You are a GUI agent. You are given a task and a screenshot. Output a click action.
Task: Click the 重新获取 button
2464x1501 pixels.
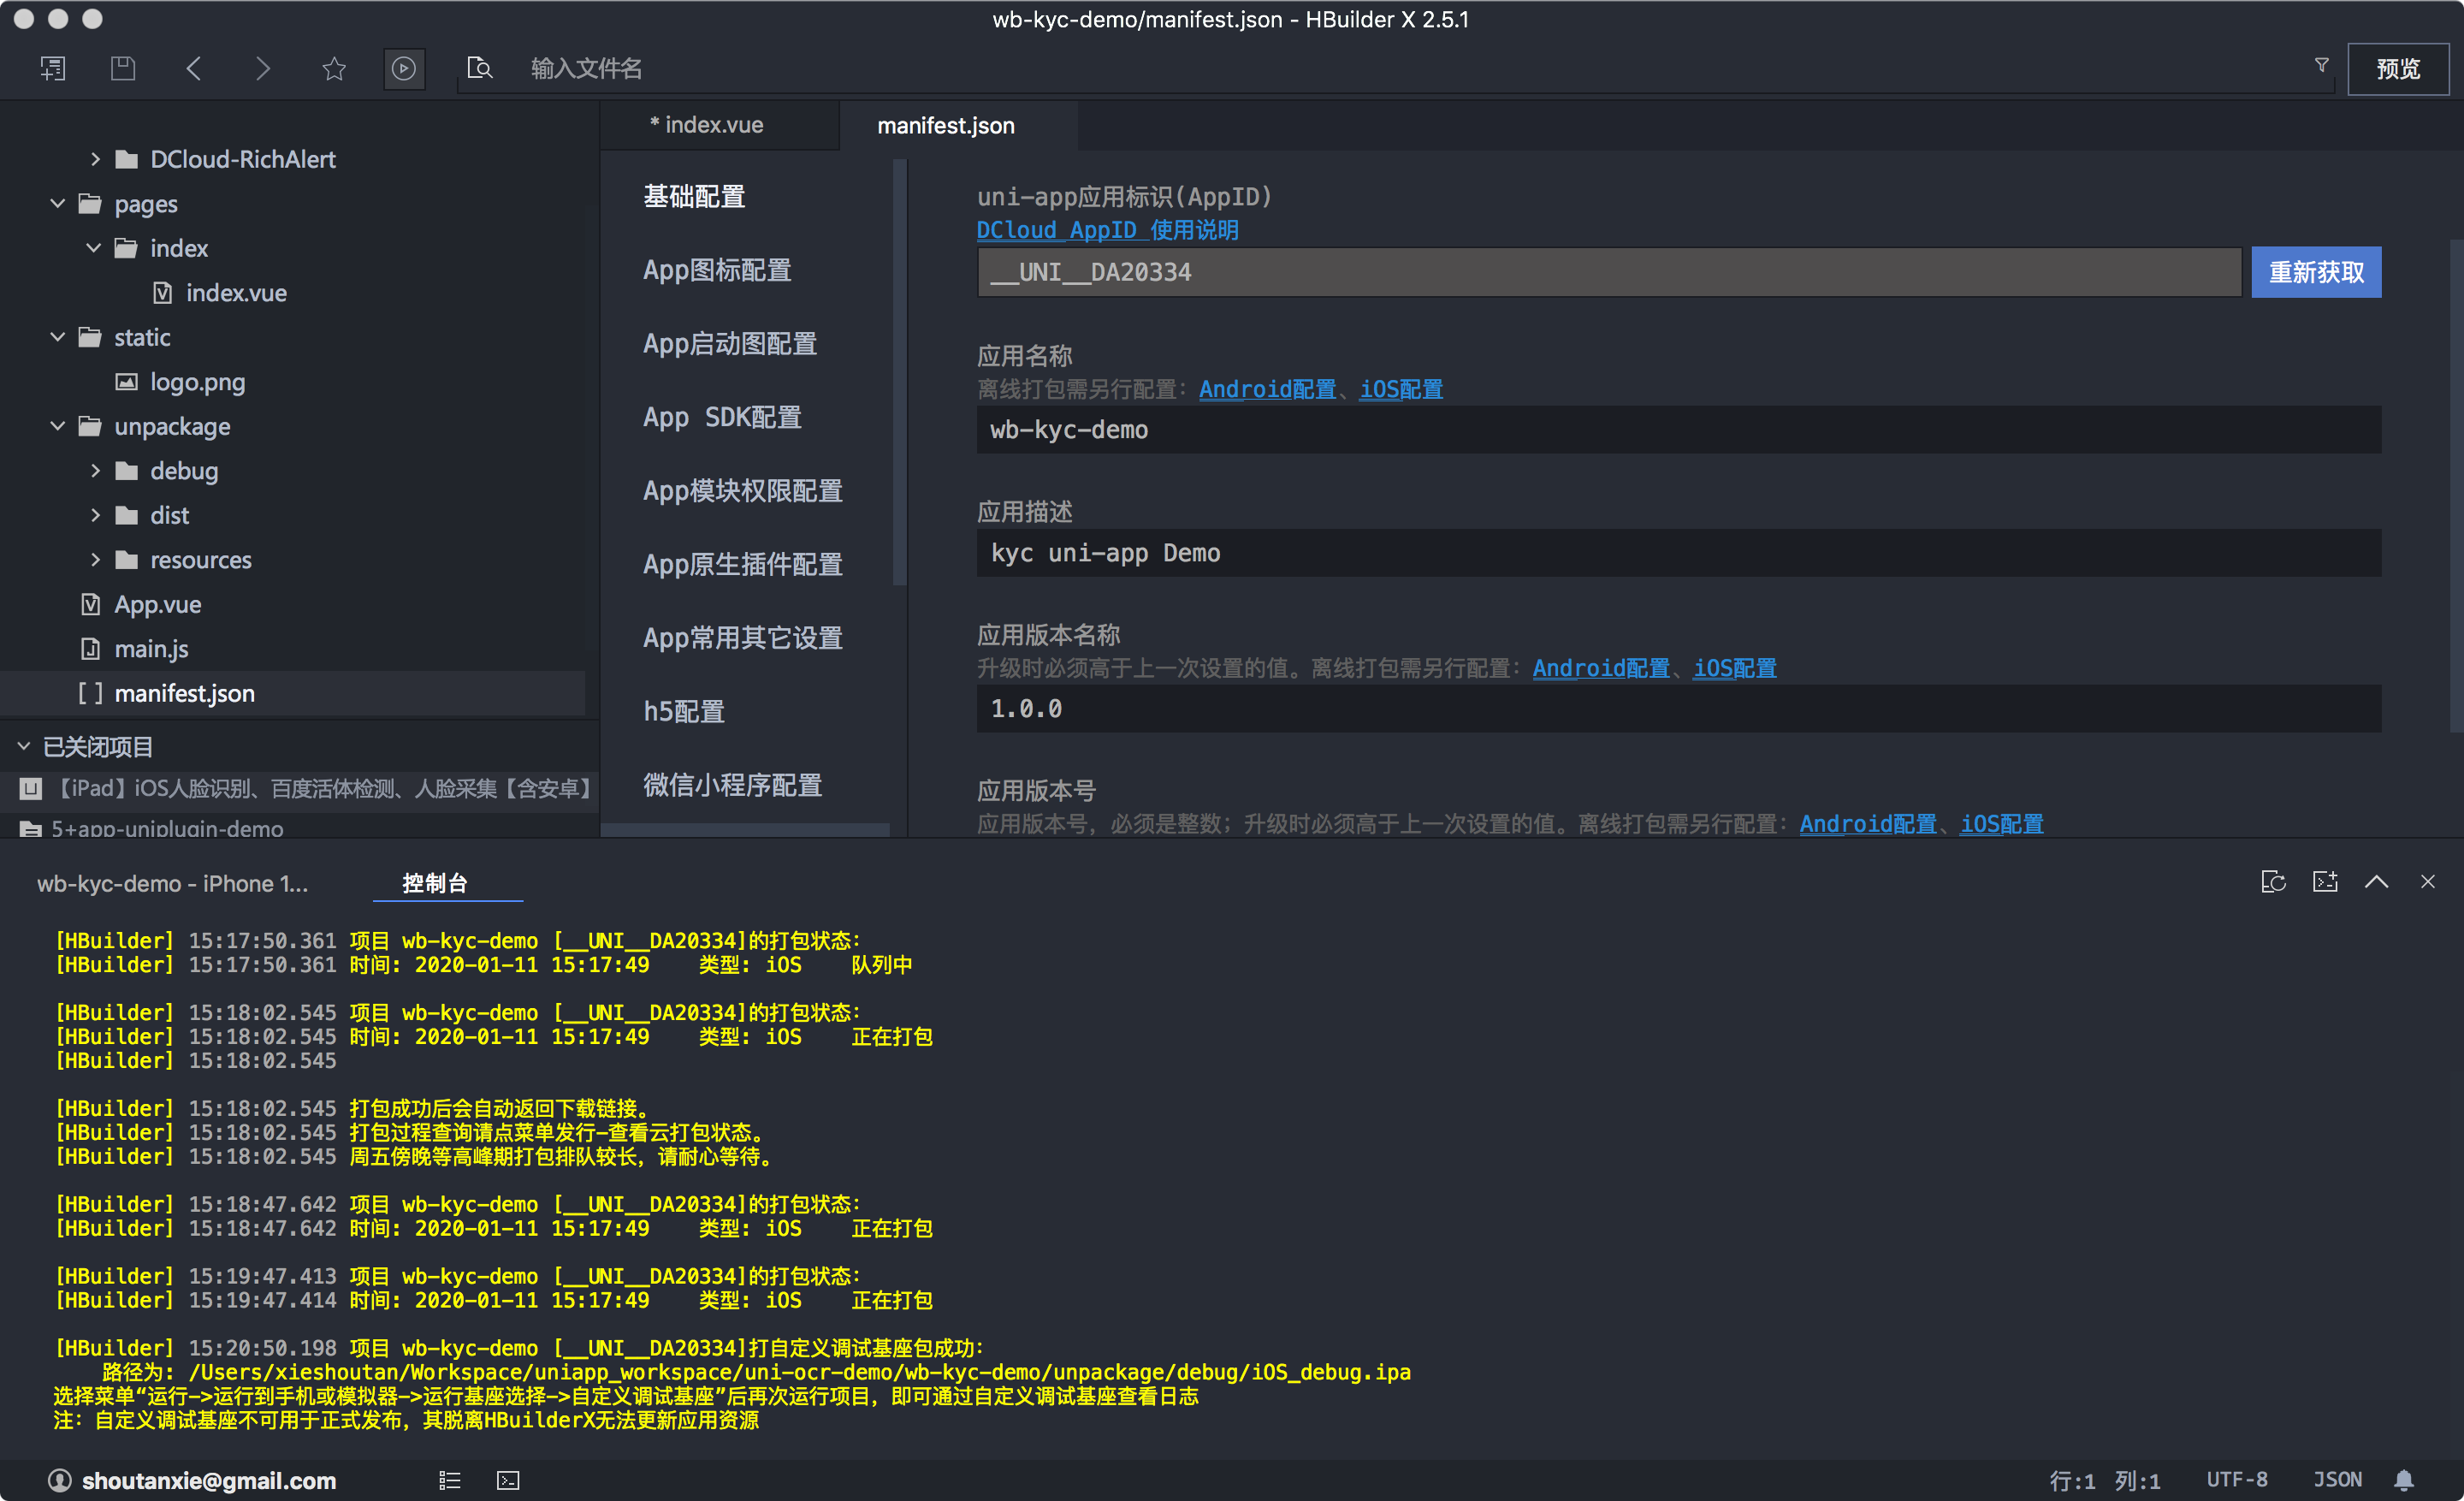point(2316,272)
